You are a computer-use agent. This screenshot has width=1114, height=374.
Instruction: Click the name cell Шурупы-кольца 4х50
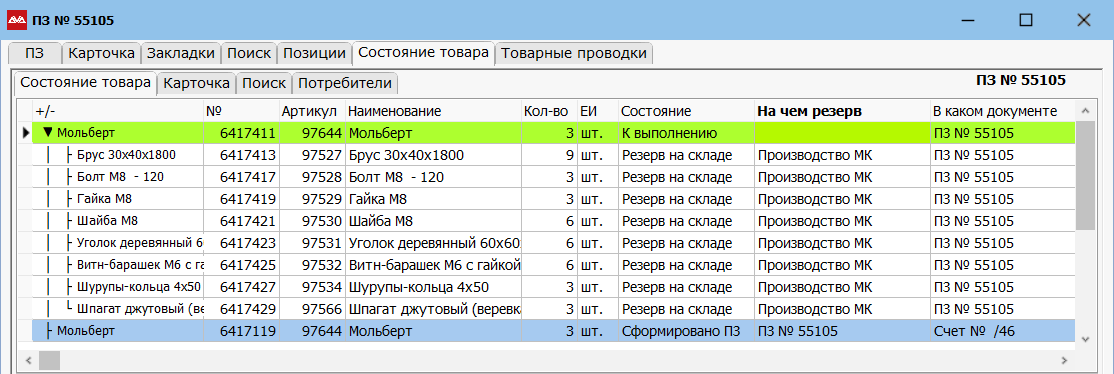433,287
